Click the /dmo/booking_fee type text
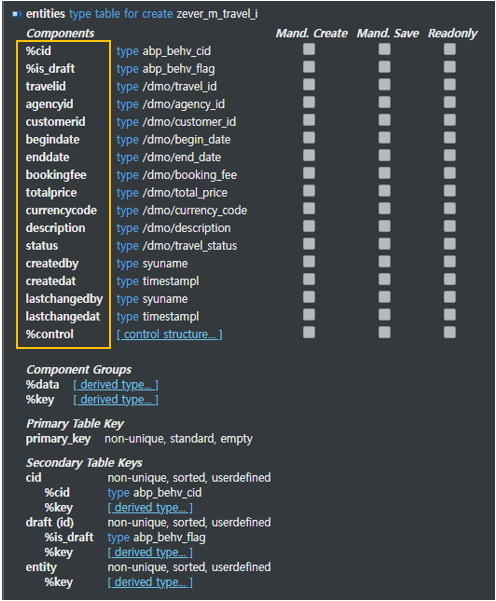Viewport: 496px width, 601px height. 190,175
